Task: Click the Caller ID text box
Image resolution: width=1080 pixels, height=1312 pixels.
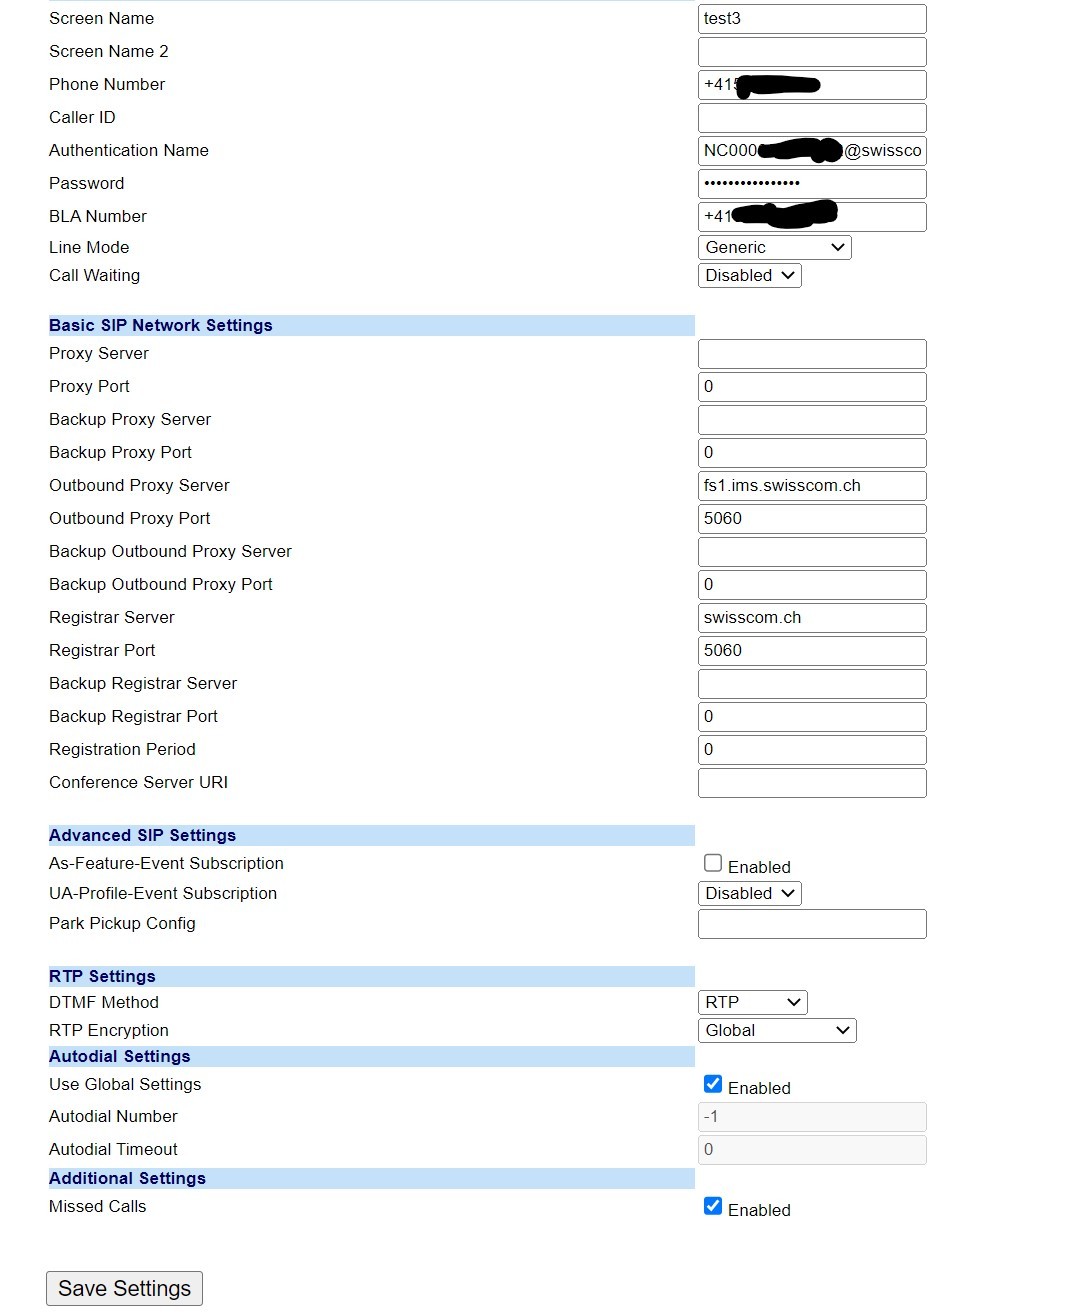Action: tap(811, 118)
